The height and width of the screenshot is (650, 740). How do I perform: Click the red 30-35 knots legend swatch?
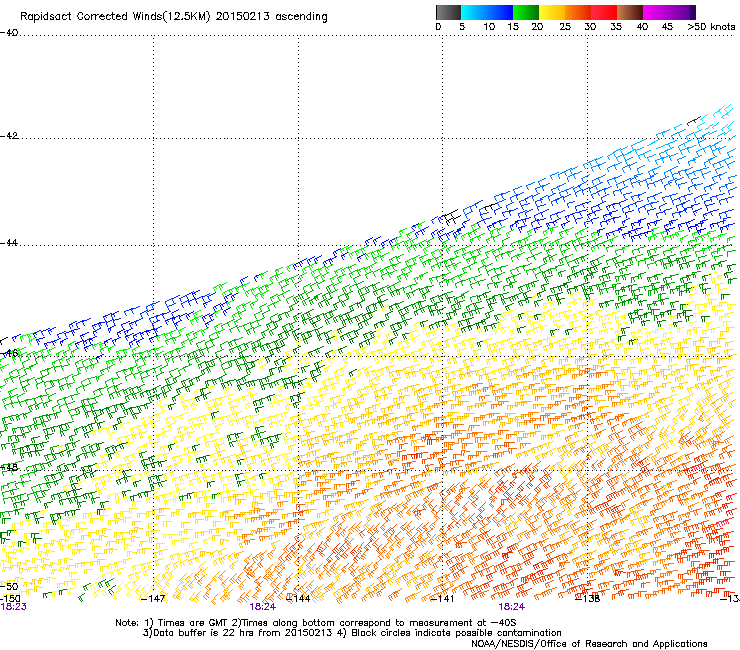[604, 12]
